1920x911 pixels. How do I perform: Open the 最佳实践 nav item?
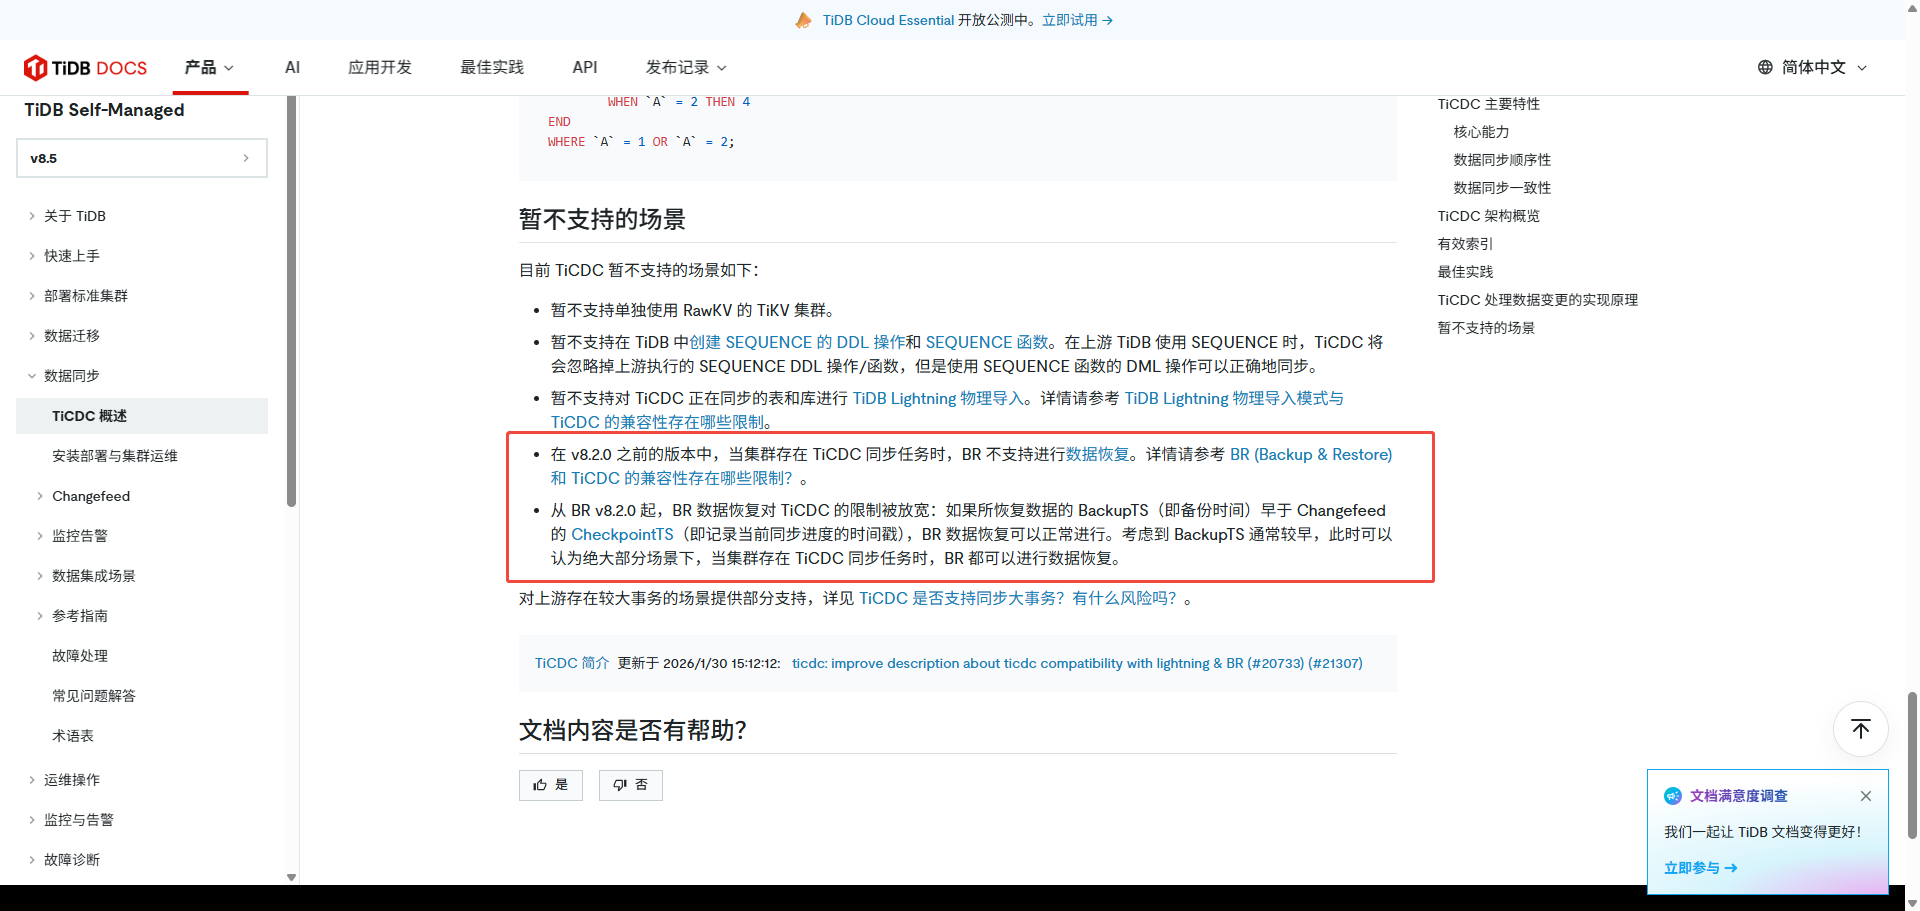point(492,68)
